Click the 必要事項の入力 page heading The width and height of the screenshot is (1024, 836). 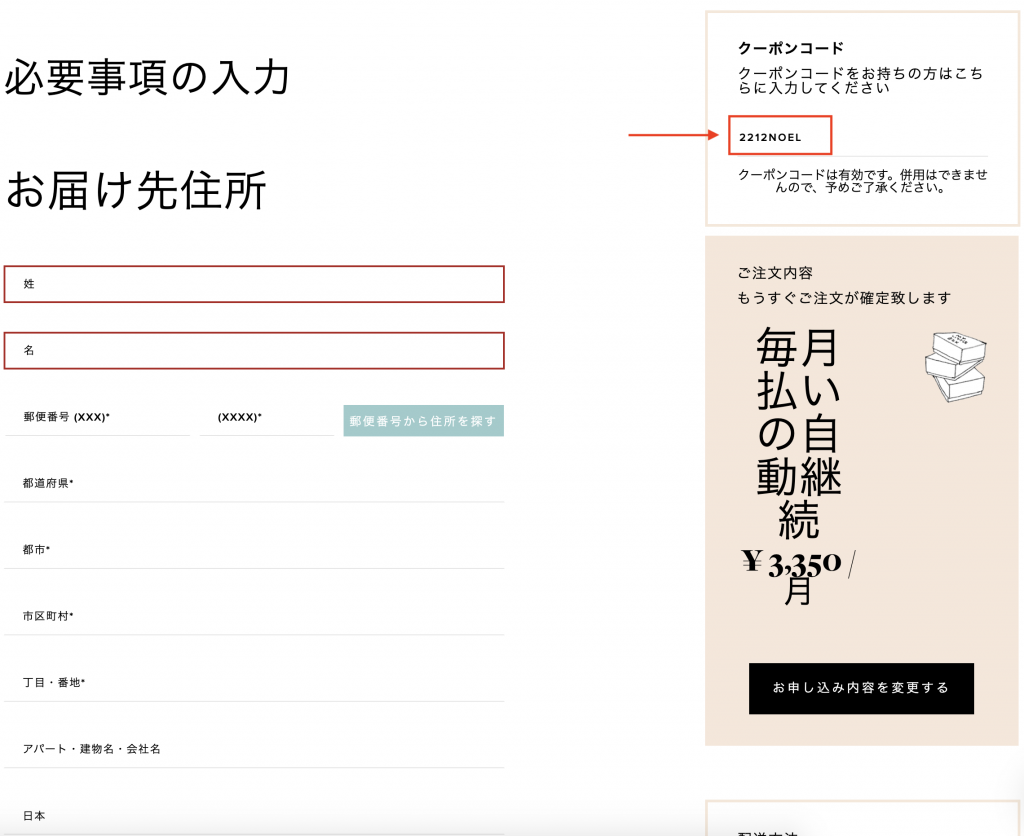(x=147, y=78)
